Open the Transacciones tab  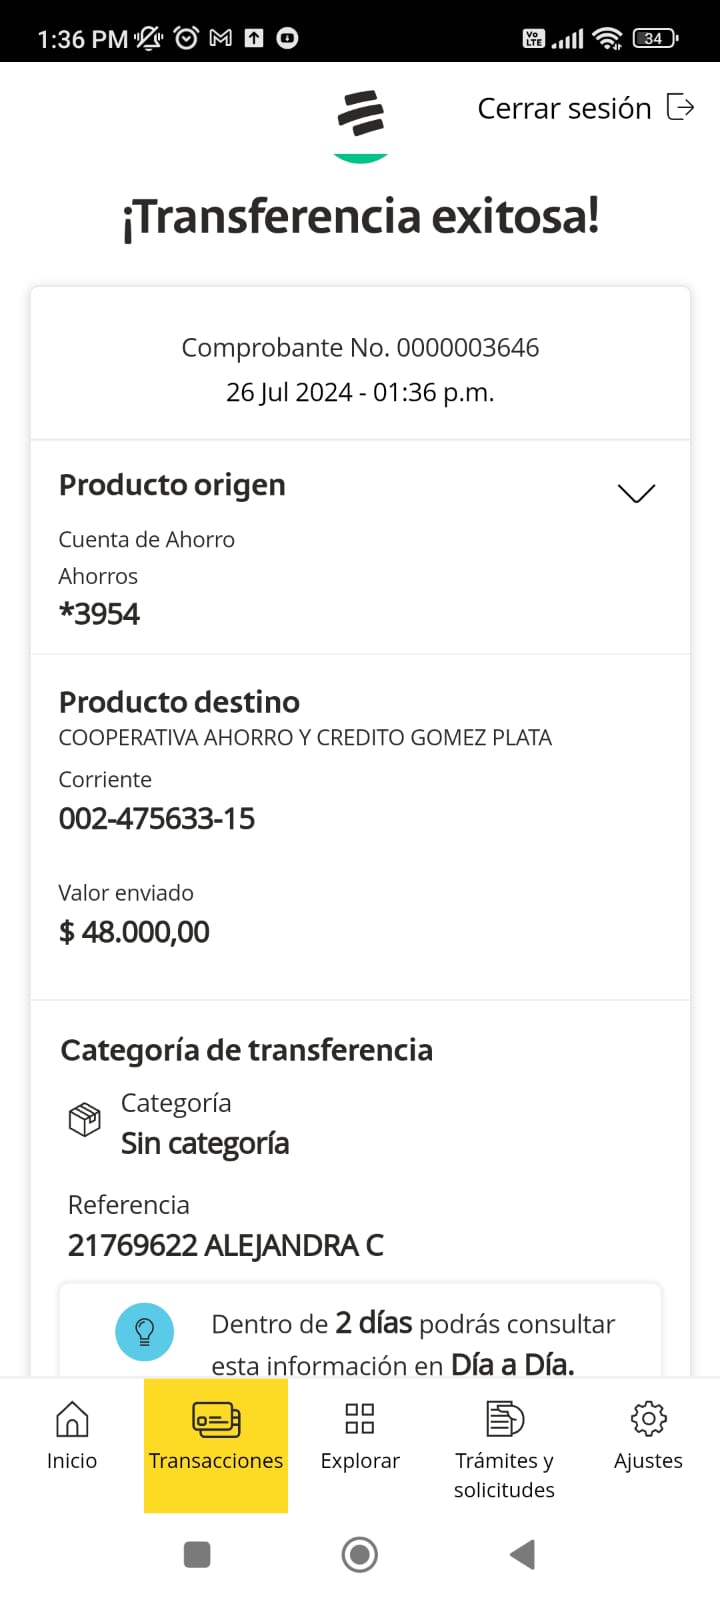coord(216,1436)
